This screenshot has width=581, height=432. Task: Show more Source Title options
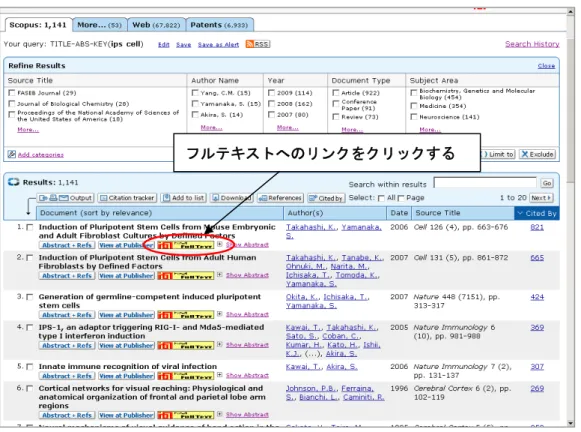click(x=28, y=130)
